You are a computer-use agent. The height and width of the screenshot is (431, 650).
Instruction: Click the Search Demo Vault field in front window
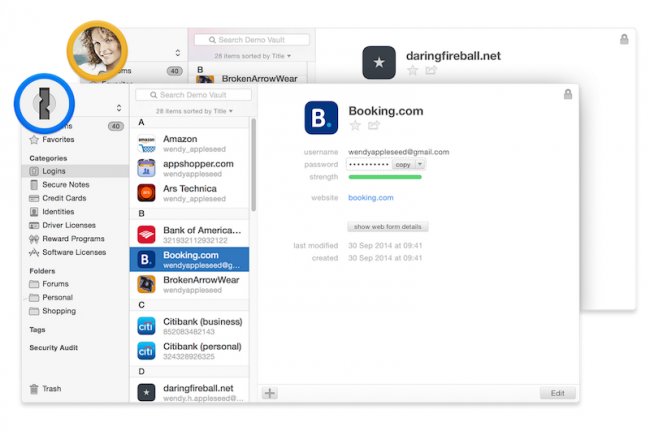pos(193,95)
